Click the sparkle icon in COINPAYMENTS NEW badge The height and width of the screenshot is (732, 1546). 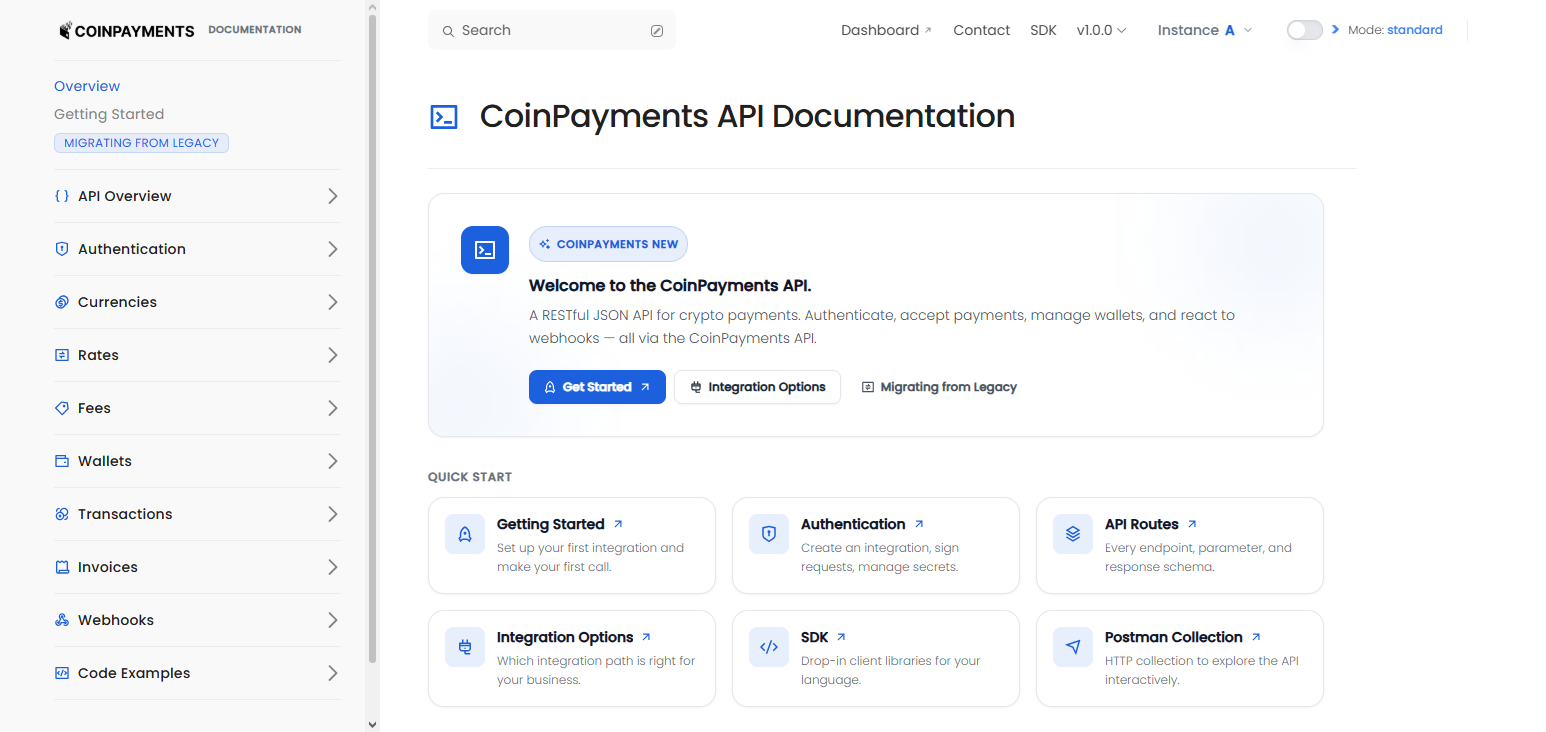click(545, 244)
